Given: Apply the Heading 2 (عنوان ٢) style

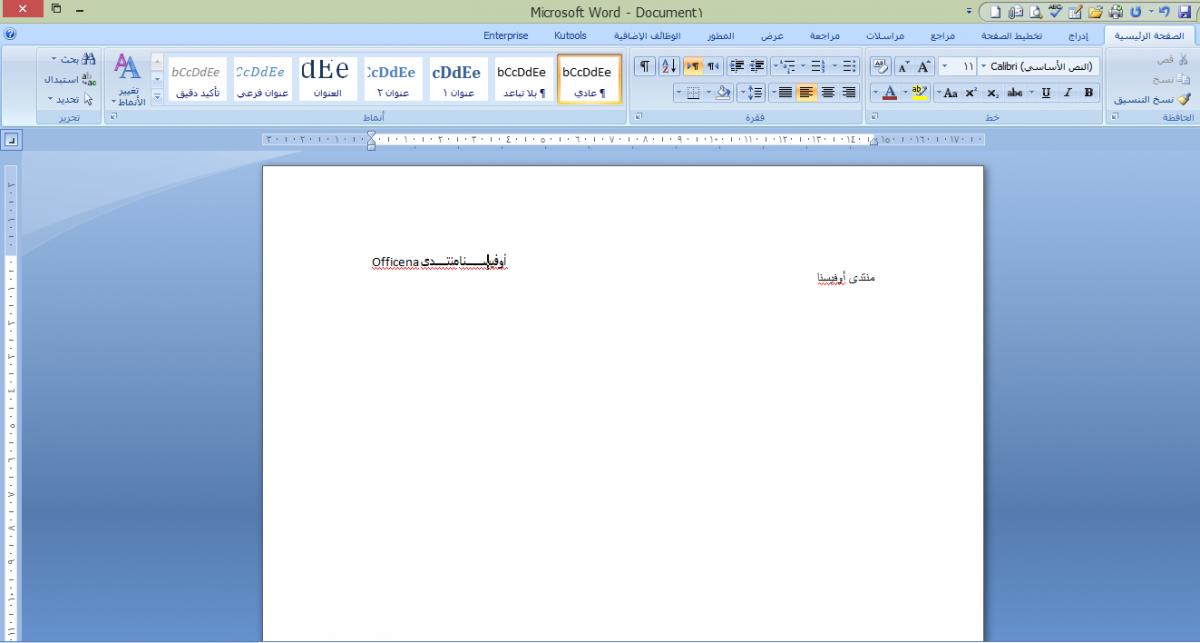Looking at the screenshot, I should 393,79.
